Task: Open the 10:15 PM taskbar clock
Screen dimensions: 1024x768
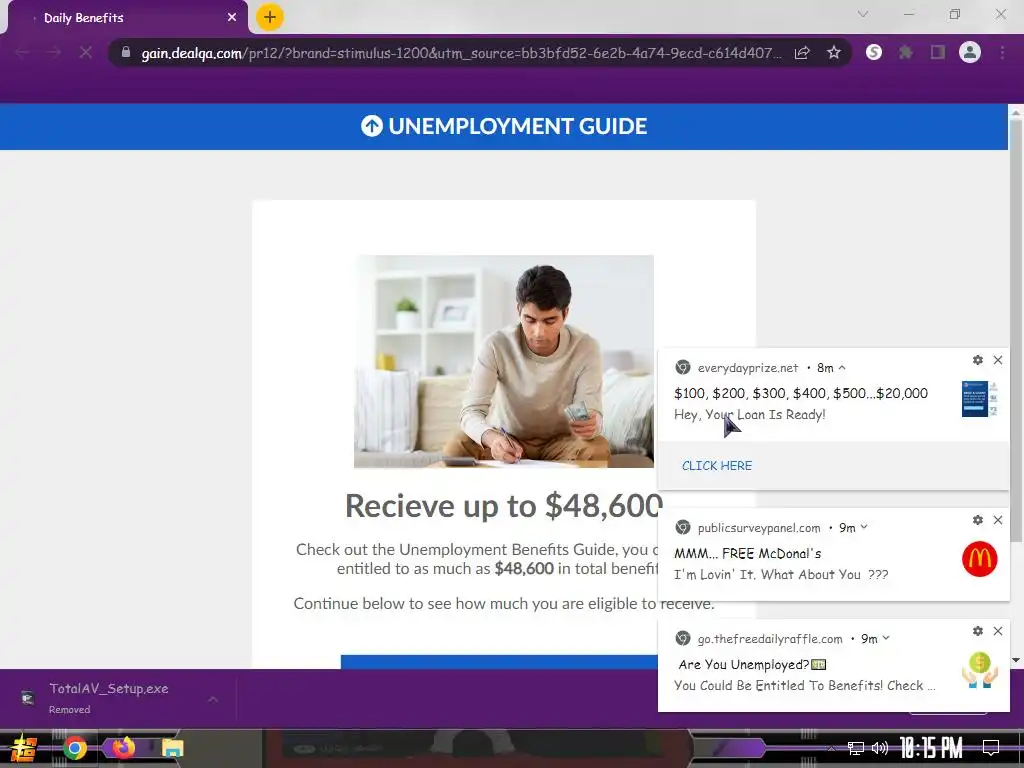Action: click(x=931, y=748)
